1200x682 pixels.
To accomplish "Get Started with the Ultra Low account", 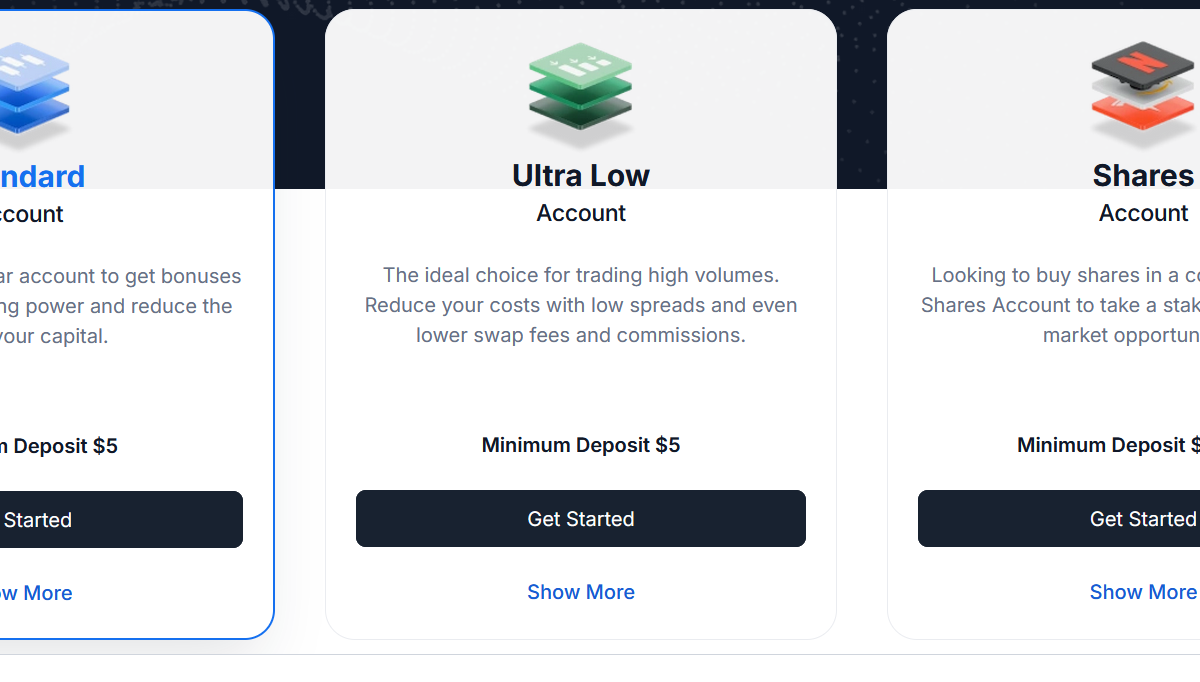I will coord(580,518).
